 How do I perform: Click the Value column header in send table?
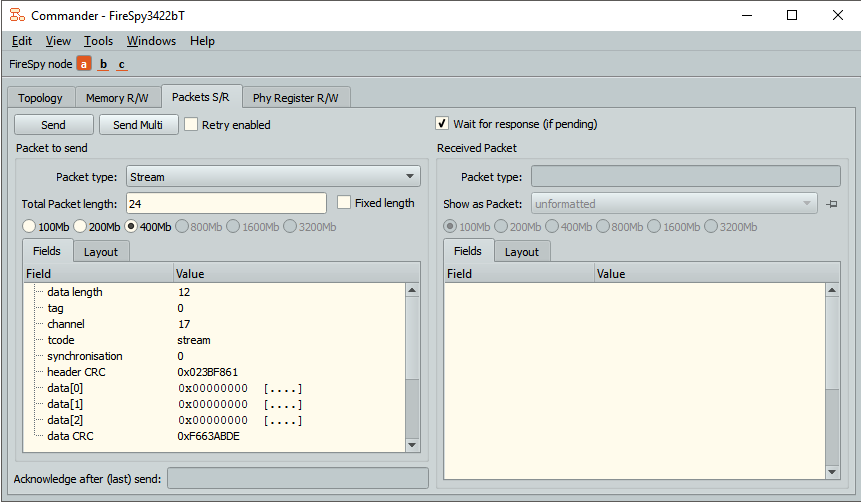point(297,273)
